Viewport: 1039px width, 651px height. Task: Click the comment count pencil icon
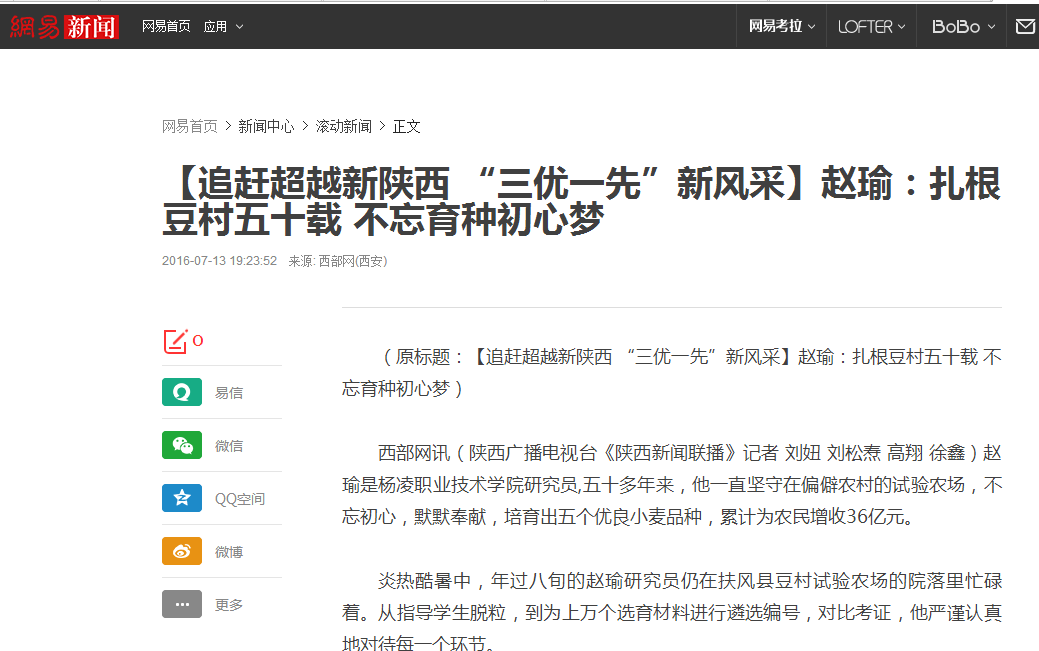click(x=175, y=341)
